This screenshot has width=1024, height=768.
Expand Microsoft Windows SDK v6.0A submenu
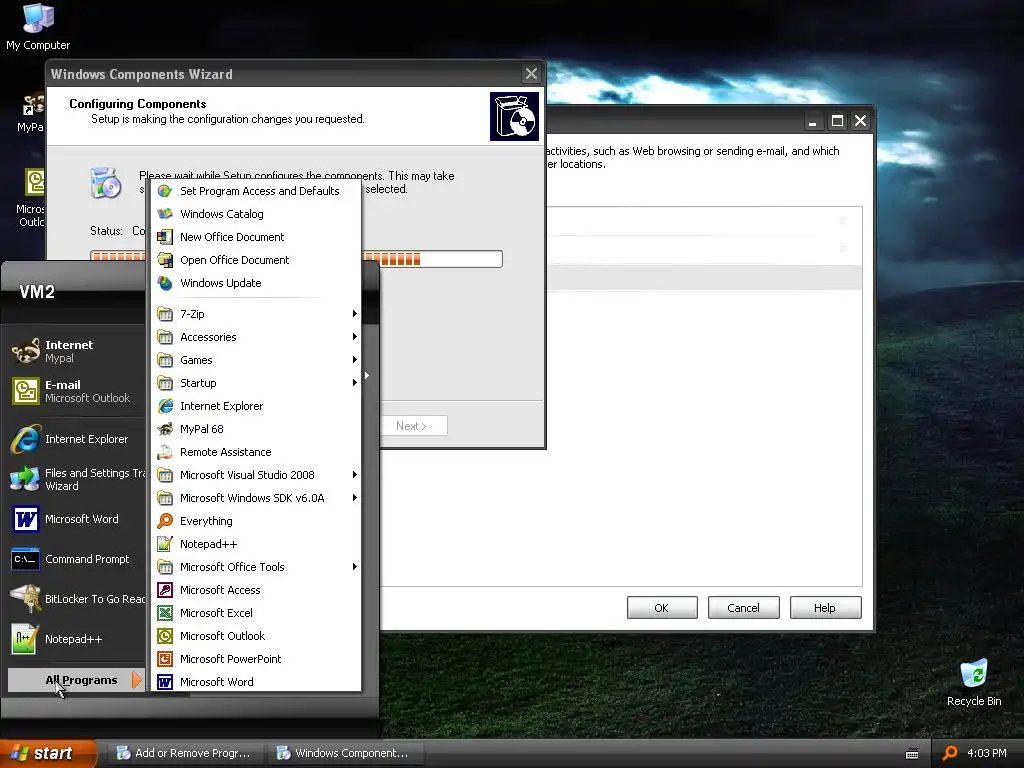256,498
